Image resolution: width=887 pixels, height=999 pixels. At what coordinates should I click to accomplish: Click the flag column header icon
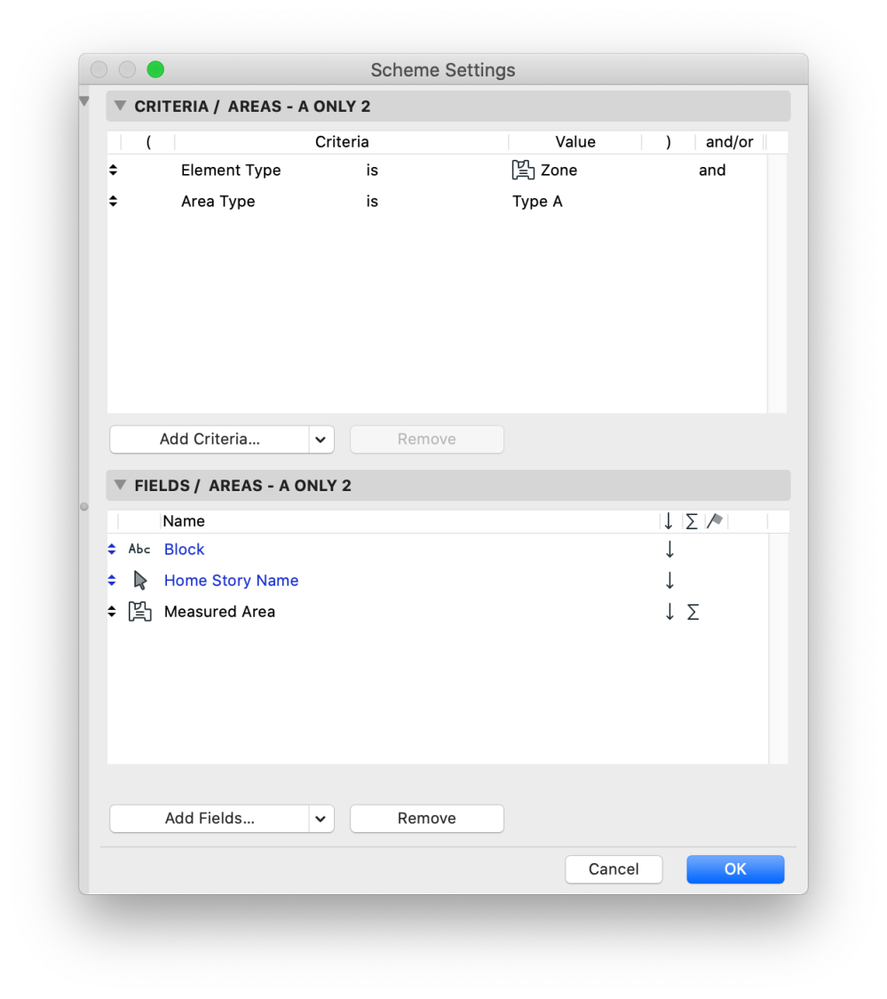coord(714,521)
